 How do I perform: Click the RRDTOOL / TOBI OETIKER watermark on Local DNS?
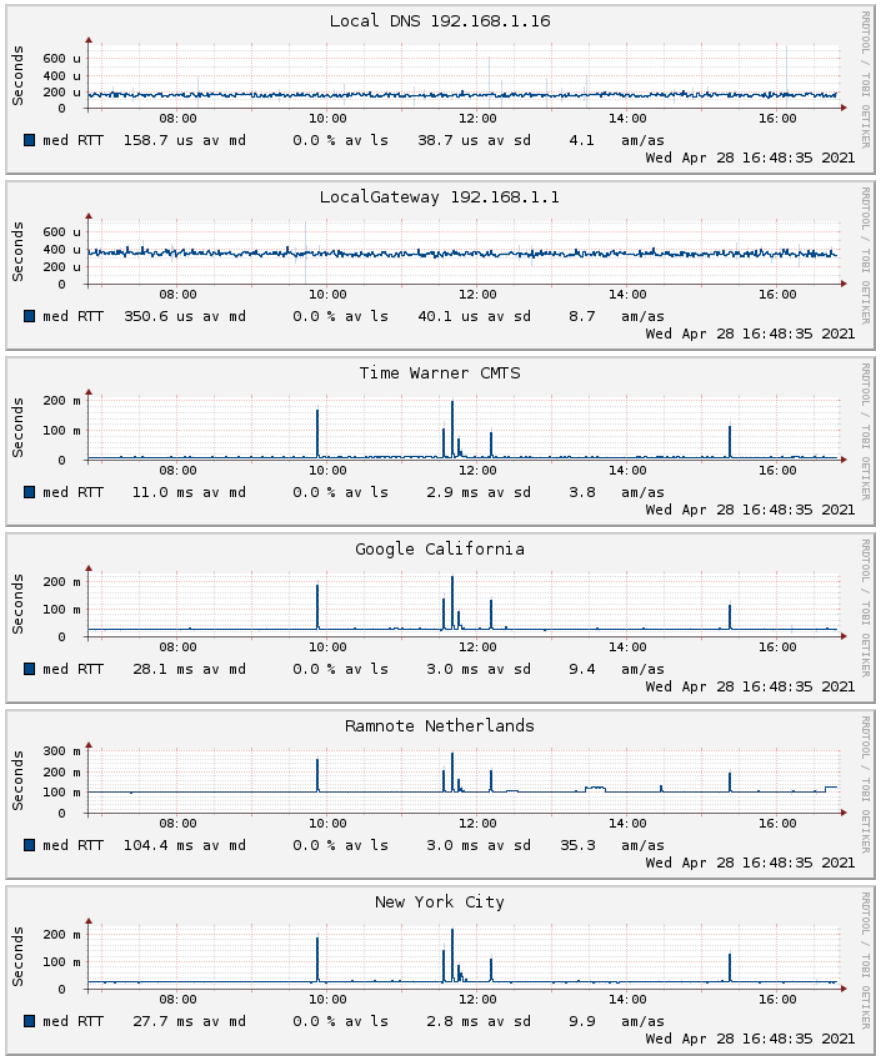865,78
